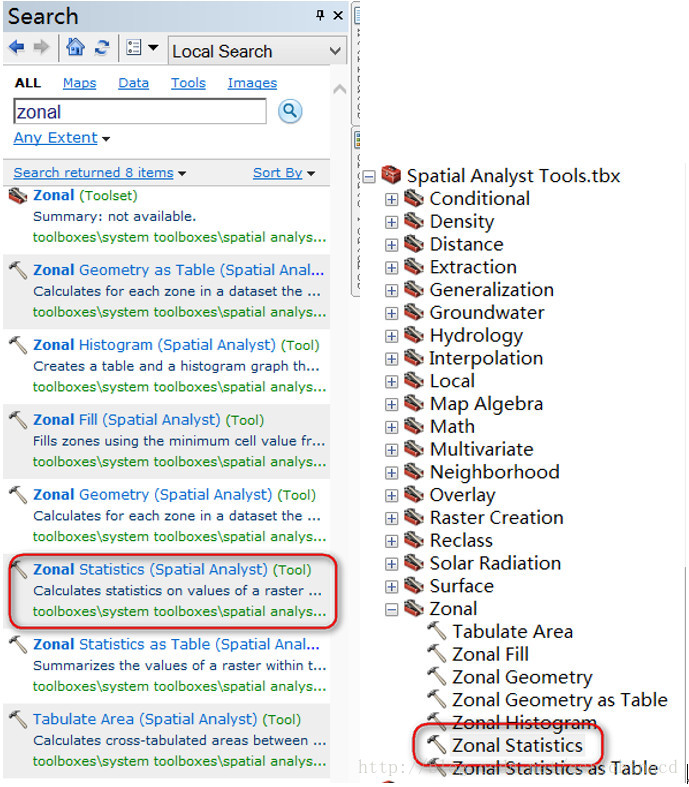Open Zonal Geometry as Table result

(x=178, y=270)
